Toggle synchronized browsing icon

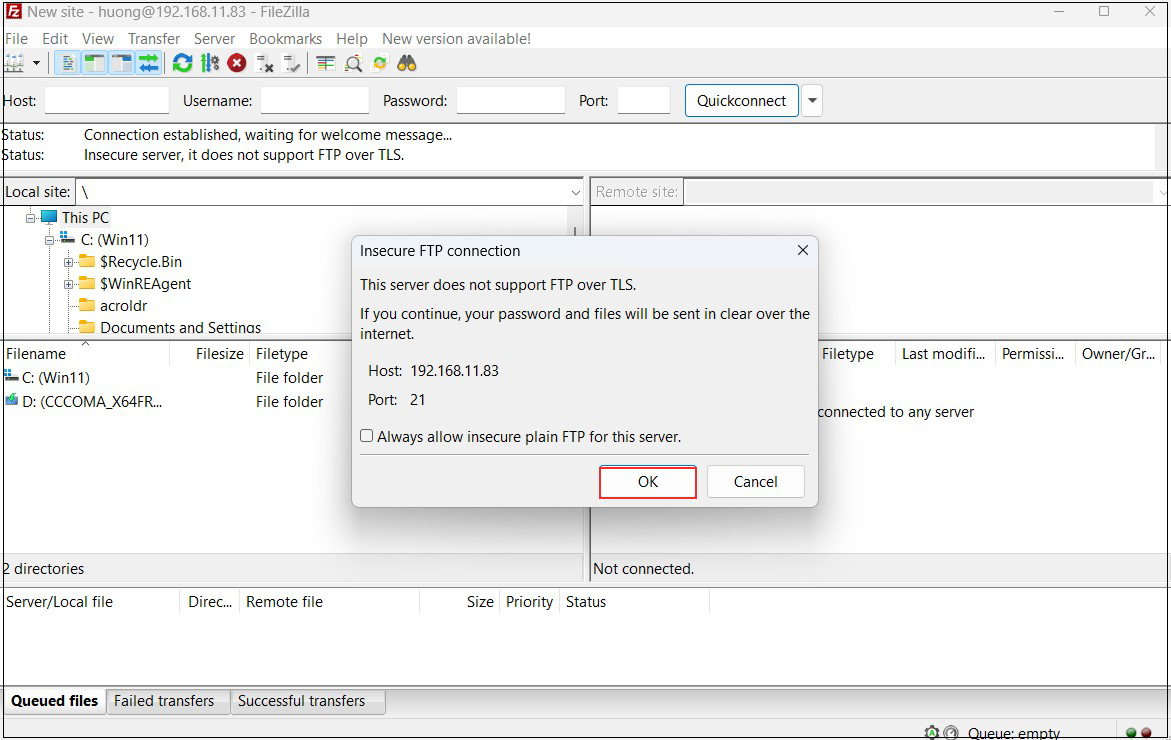tap(379, 63)
